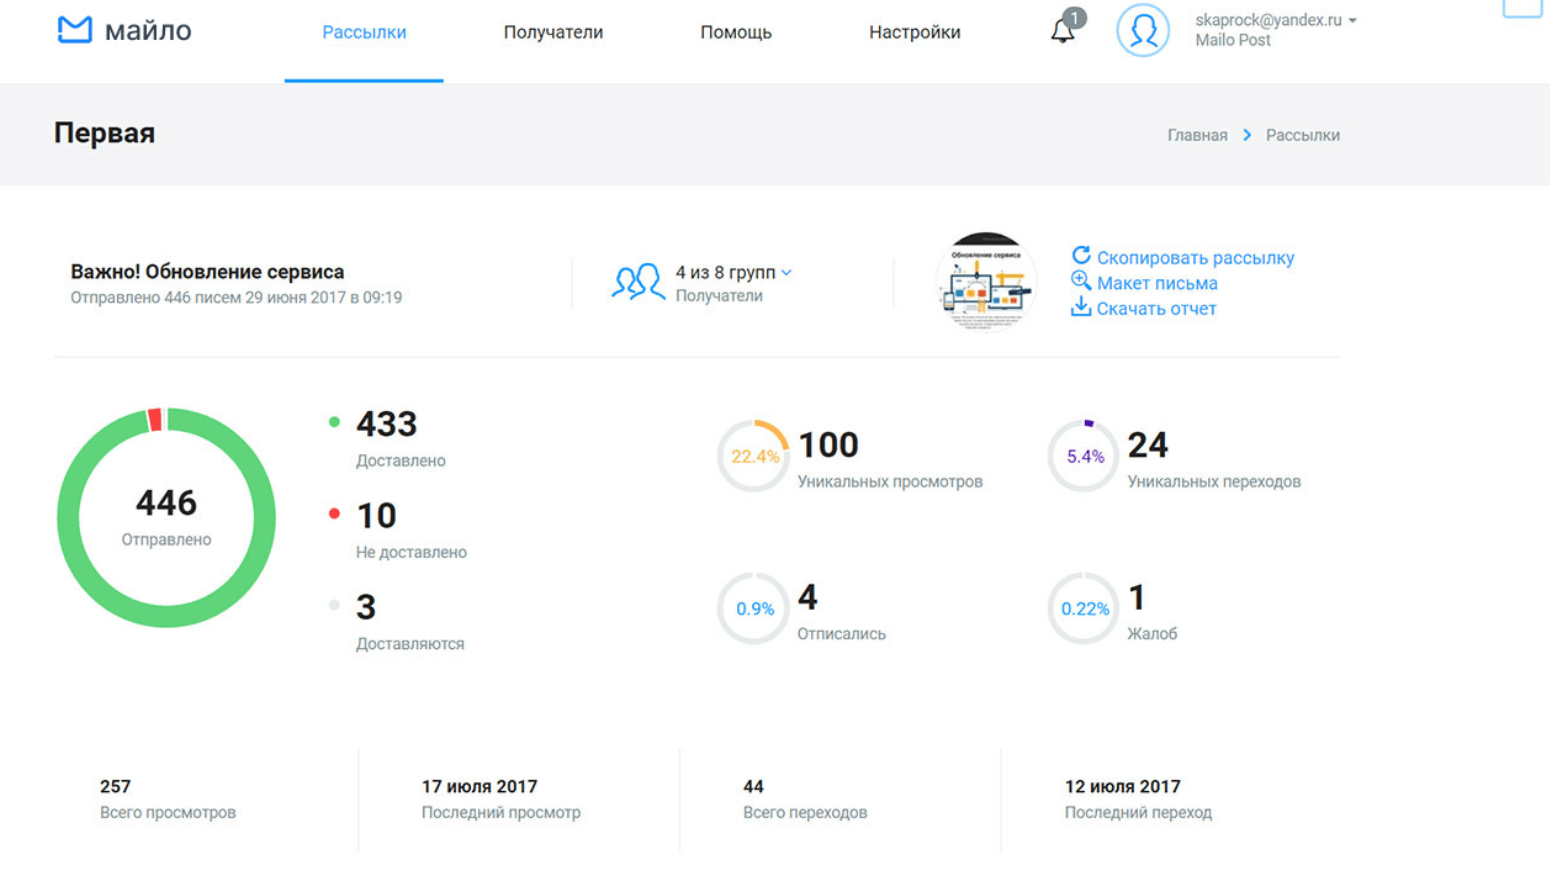Screen dimensions: 1550x895
Task: Switch to Настройки tab
Action: coord(915,32)
